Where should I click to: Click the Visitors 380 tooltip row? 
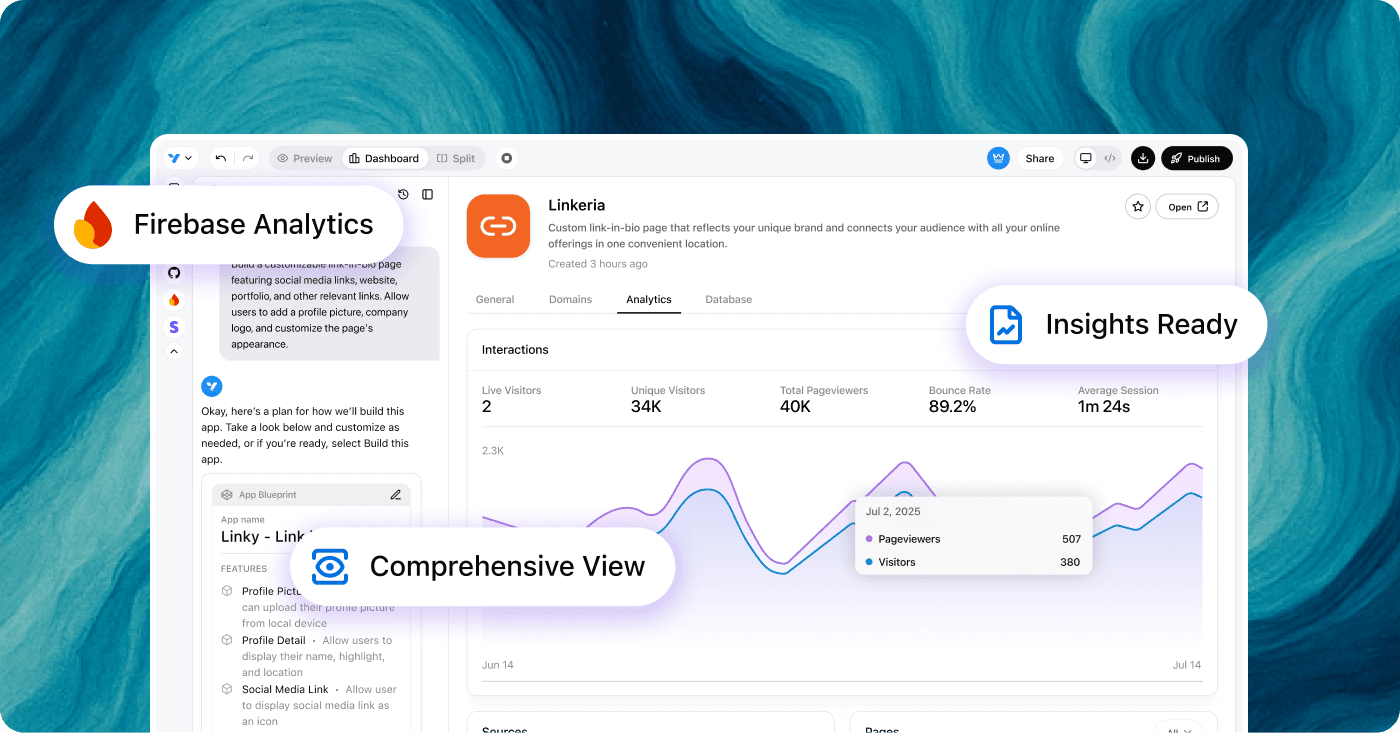pos(973,562)
